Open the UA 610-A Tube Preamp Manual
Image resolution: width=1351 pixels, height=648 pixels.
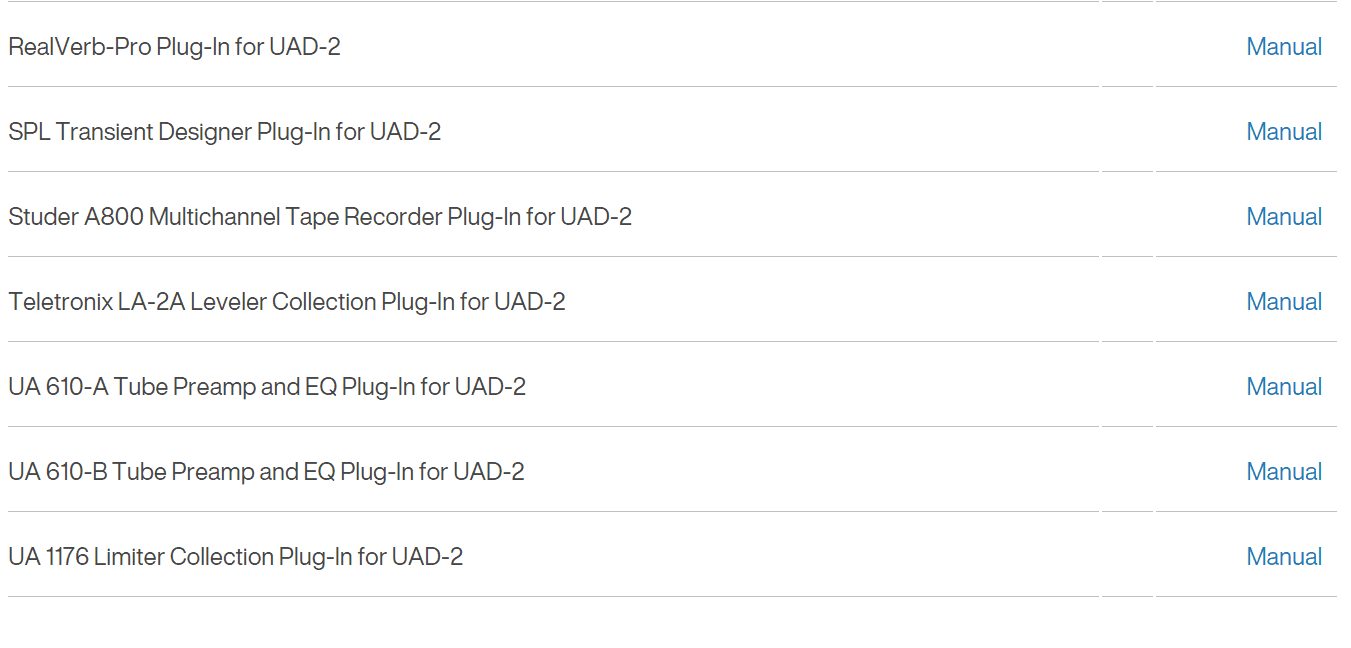pos(1284,386)
